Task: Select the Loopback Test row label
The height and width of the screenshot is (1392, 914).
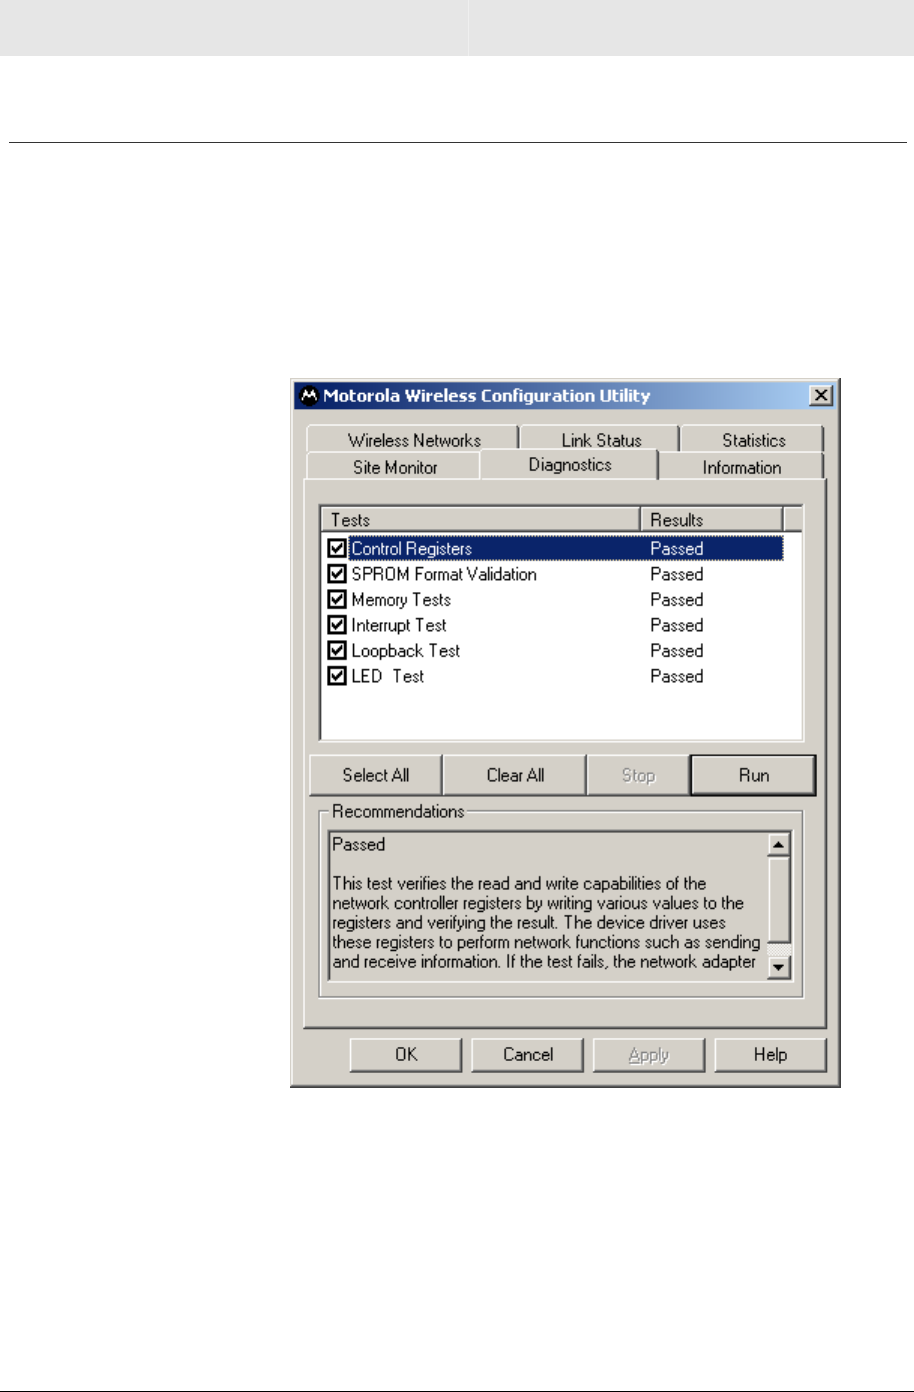Action: 406,651
